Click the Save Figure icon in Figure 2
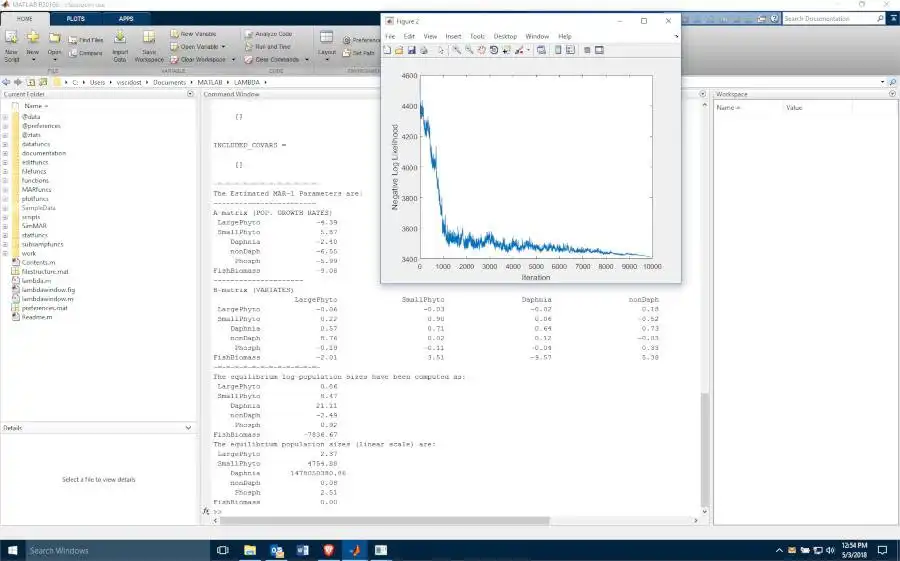The width and height of the screenshot is (900, 561). tap(412, 51)
